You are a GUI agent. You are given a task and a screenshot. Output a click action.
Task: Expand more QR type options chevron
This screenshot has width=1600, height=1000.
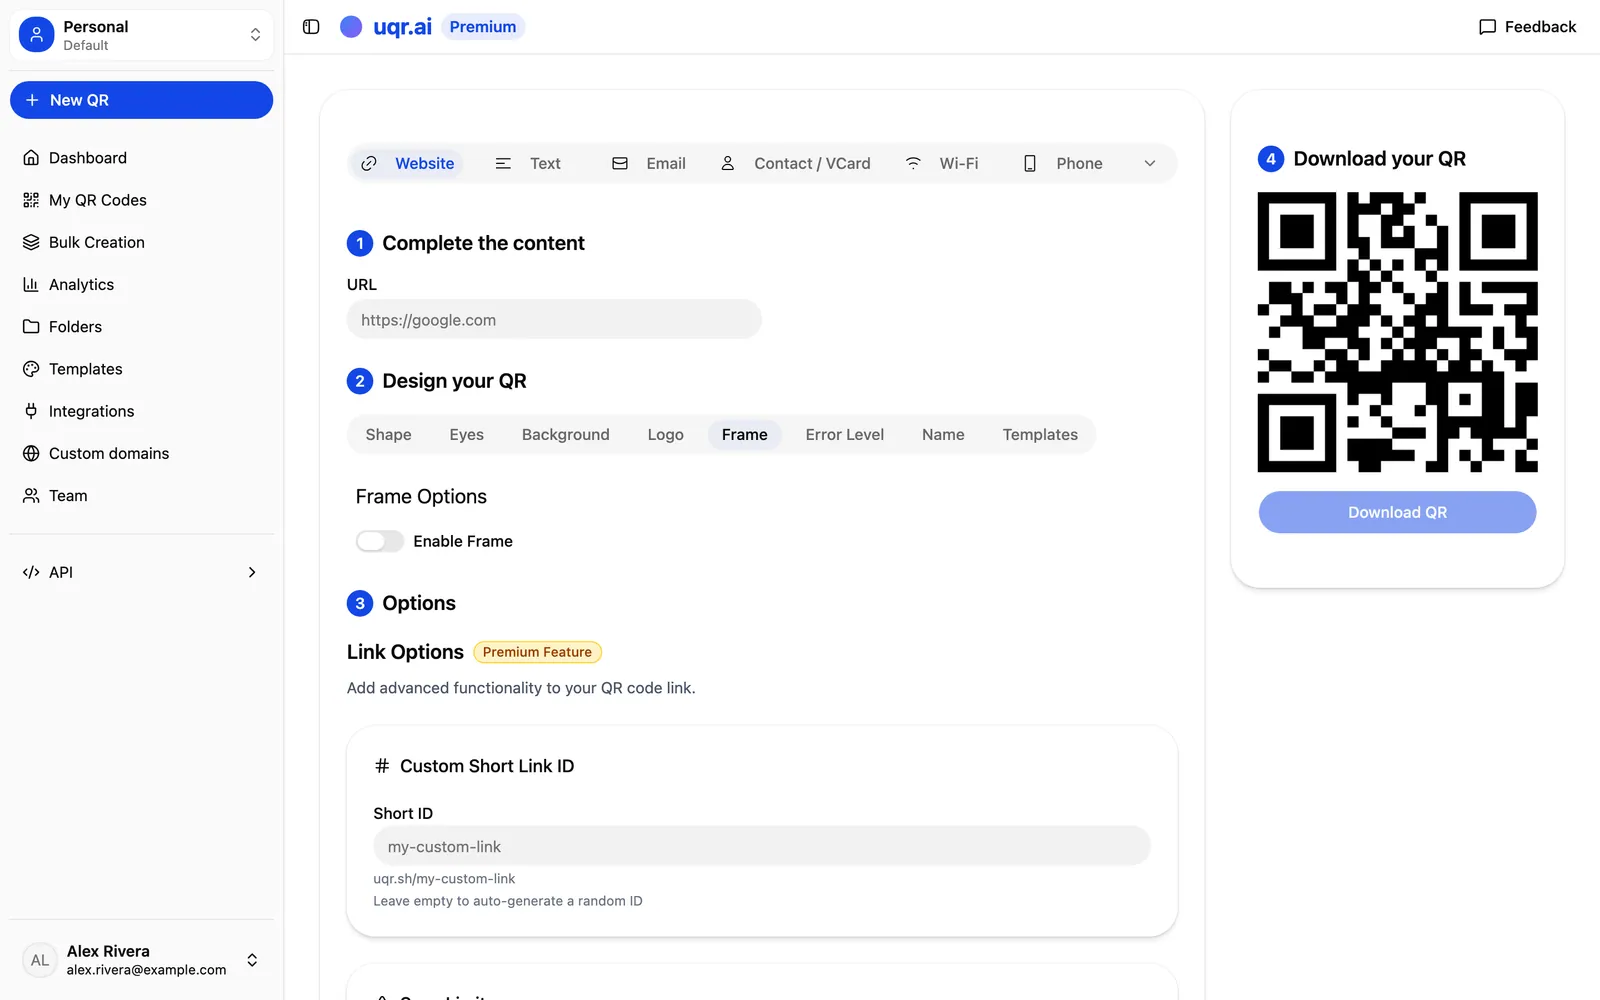click(1150, 163)
